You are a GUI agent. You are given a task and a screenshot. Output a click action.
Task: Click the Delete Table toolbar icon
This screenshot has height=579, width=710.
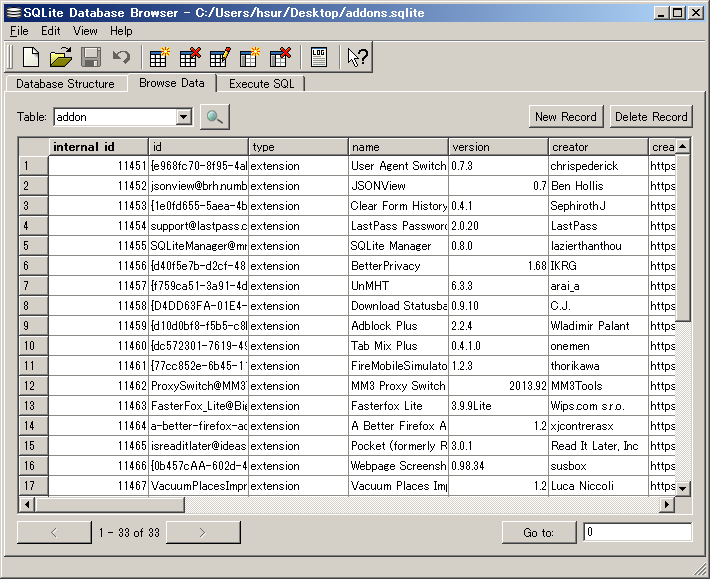coord(189,57)
